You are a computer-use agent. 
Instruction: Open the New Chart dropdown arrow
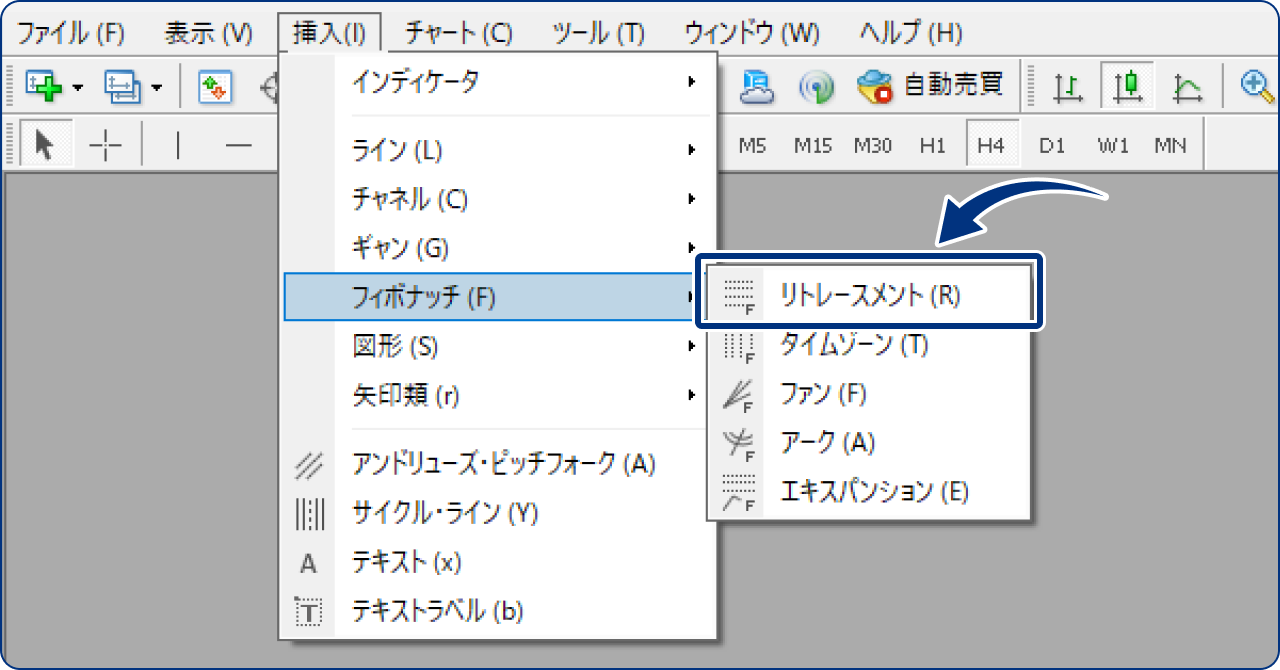[77, 88]
